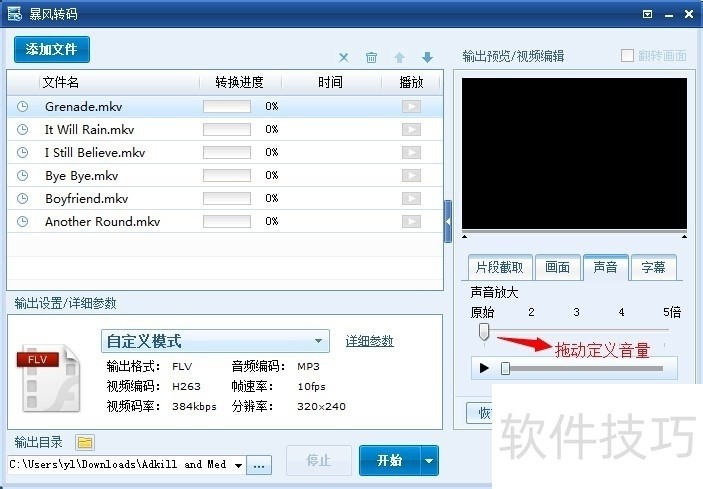The width and height of the screenshot is (703, 489).
Task: Move file up with the up arrow
Action: tap(399, 57)
